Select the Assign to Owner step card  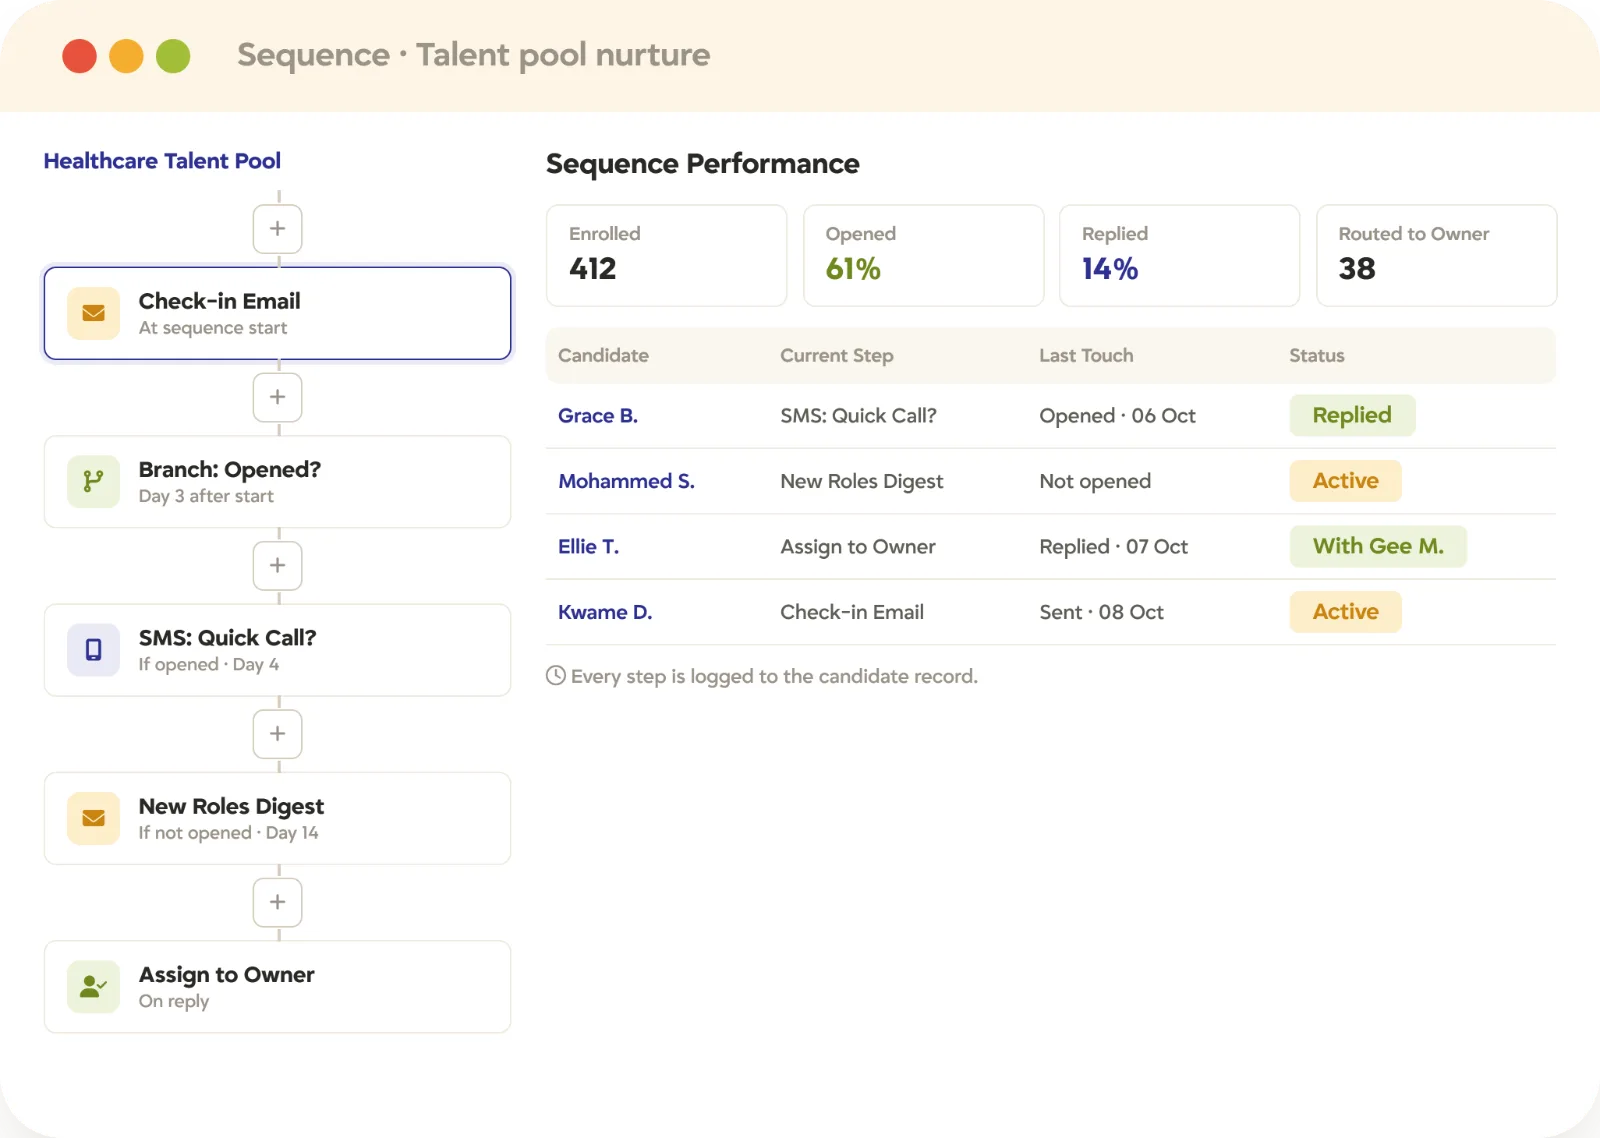pyautogui.click(x=277, y=987)
